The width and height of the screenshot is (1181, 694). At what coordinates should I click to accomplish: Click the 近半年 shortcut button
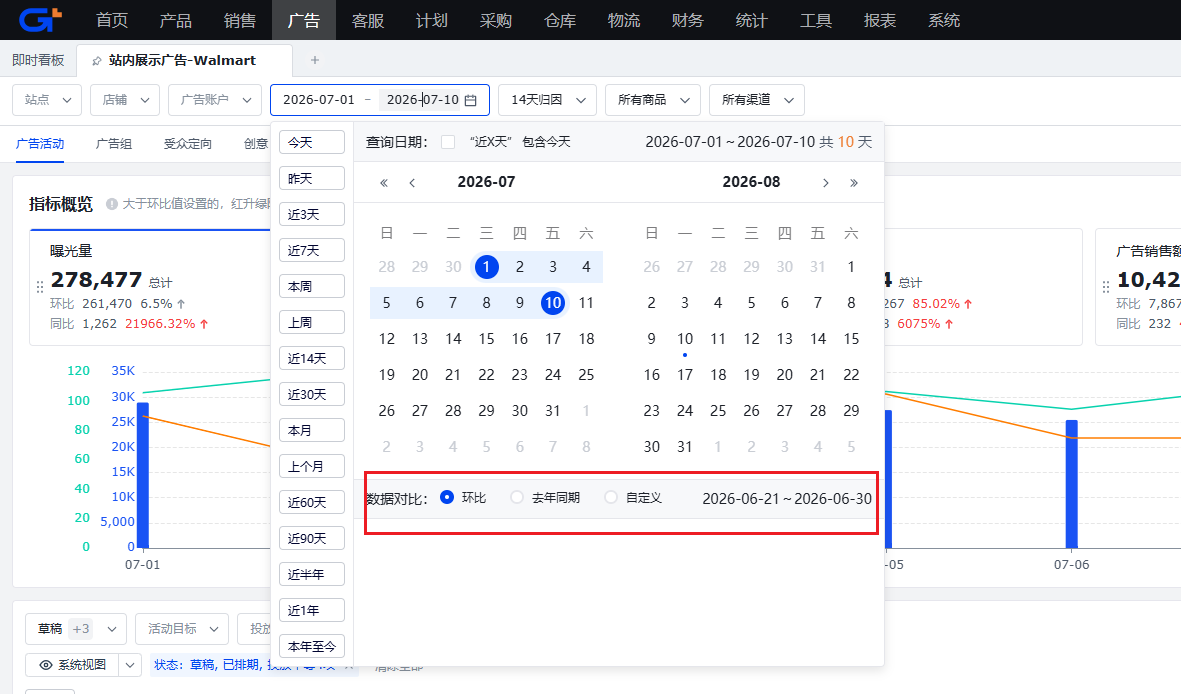[312, 574]
